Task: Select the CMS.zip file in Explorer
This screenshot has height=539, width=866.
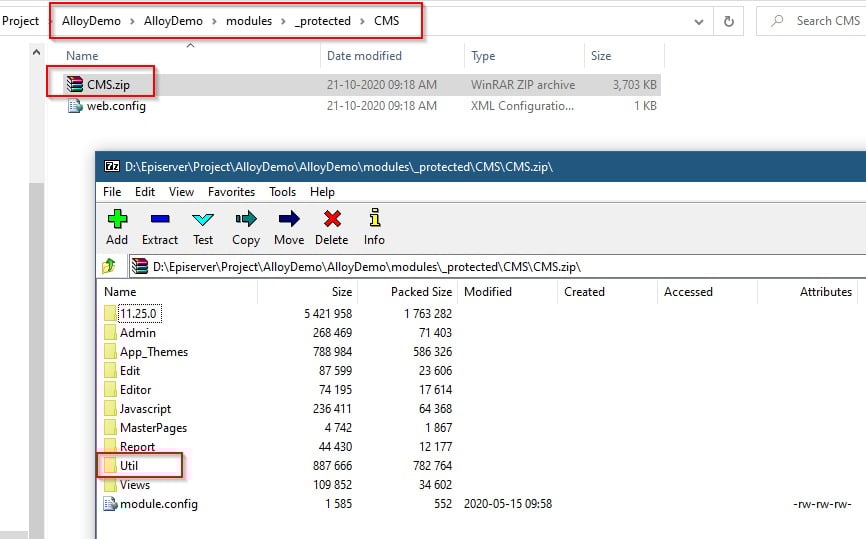Action: click(107, 85)
